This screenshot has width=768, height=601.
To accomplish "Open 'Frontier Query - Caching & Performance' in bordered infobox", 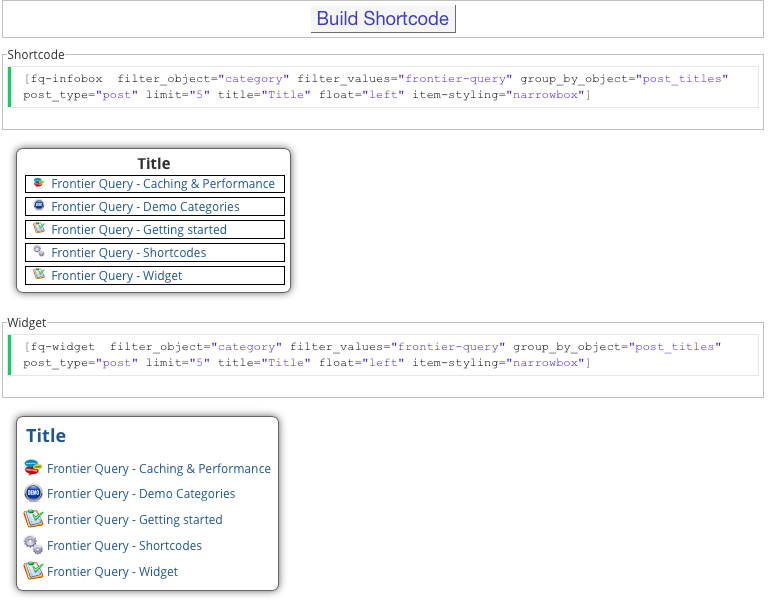I will [x=163, y=184].
